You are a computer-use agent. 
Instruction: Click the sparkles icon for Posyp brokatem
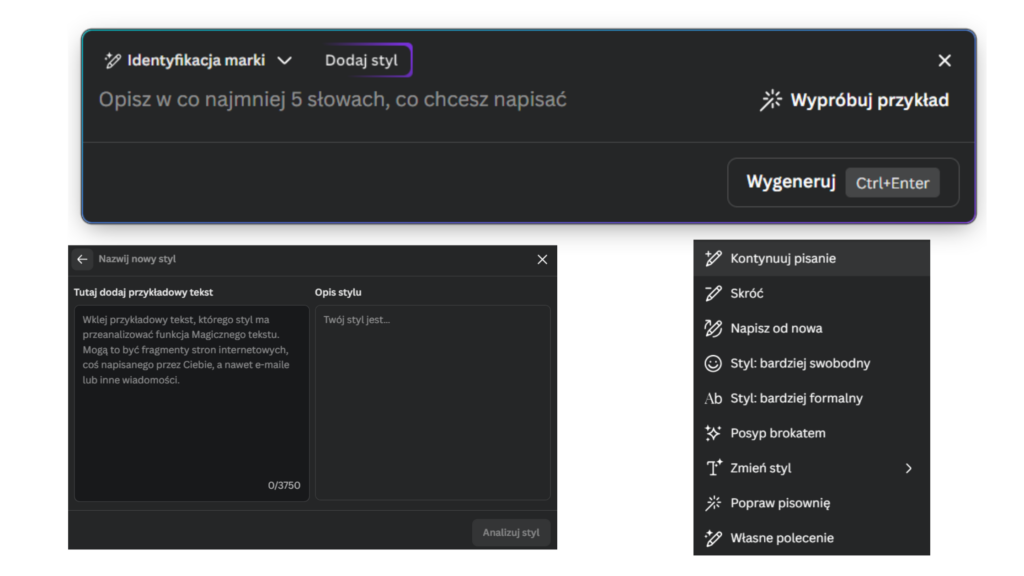pos(713,434)
